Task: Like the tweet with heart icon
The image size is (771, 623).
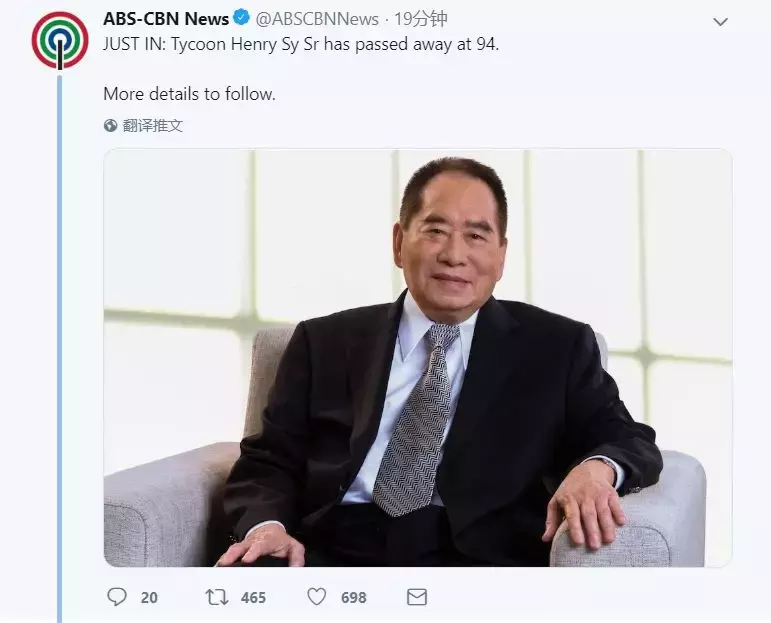Action: tap(317, 596)
